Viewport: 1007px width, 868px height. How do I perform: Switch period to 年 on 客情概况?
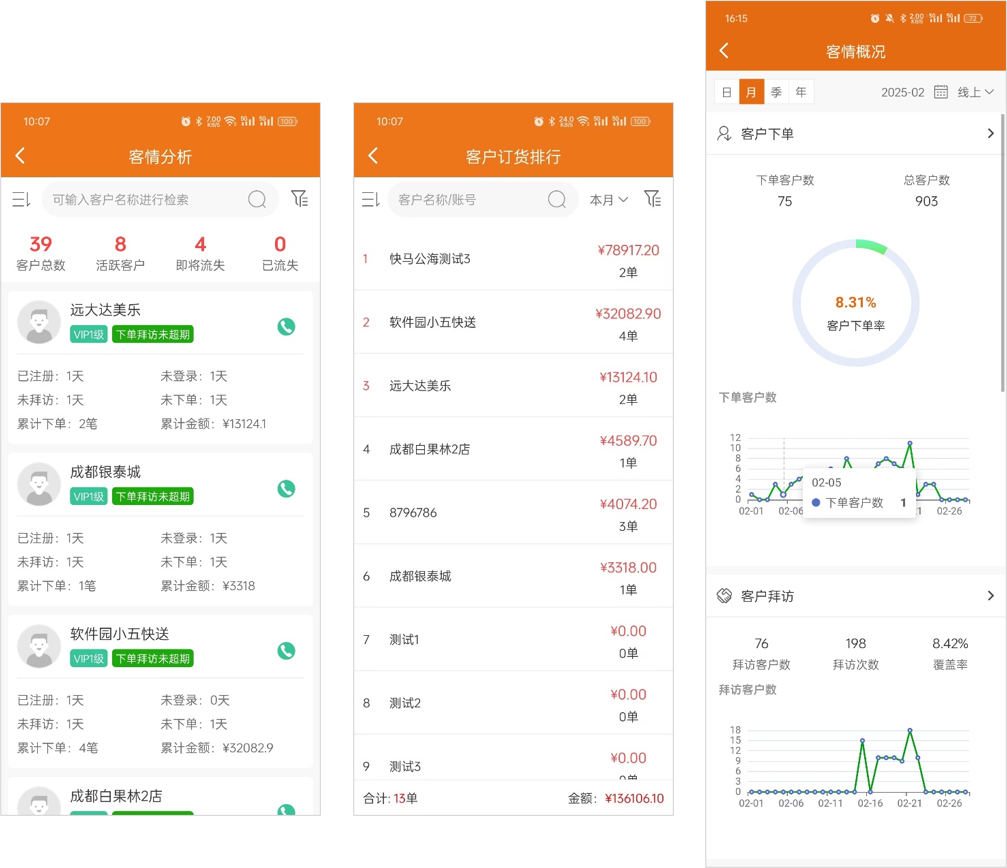800,91
